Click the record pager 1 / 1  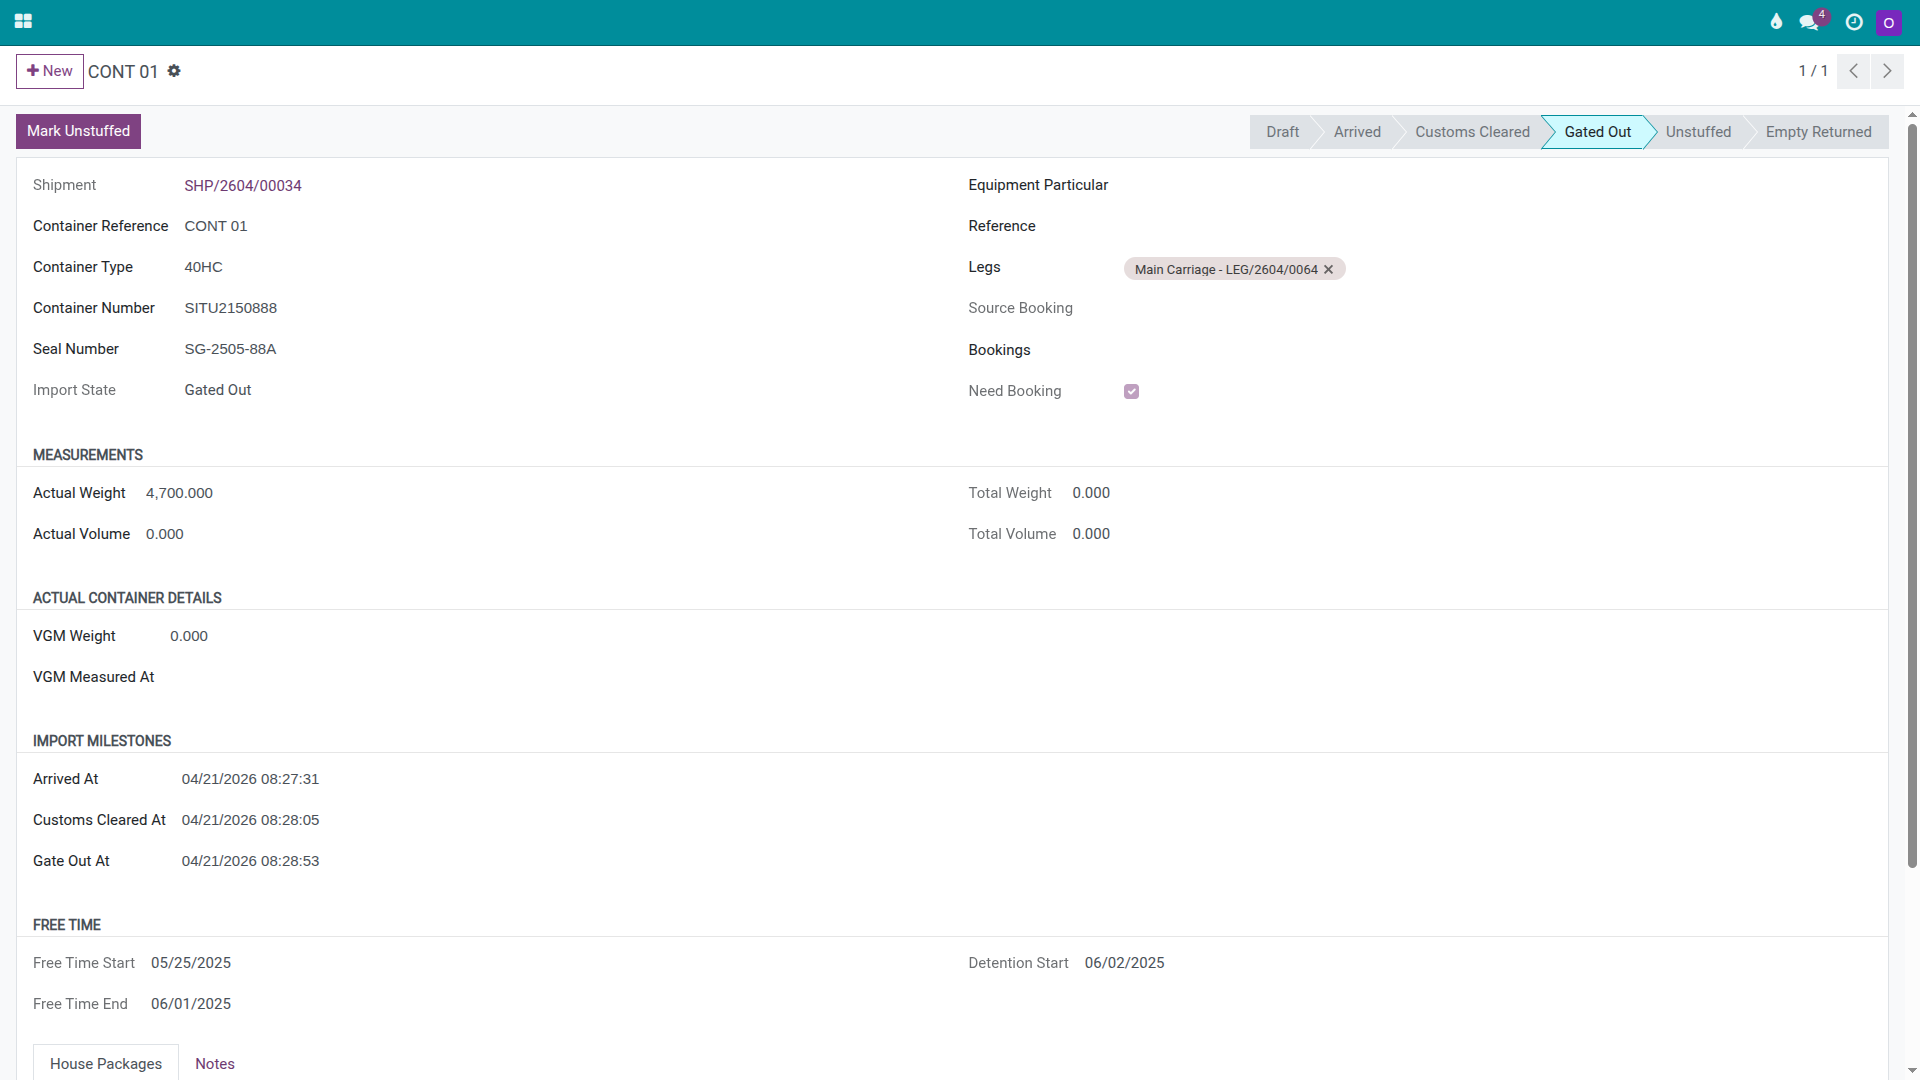click(x=1813, y=71)
